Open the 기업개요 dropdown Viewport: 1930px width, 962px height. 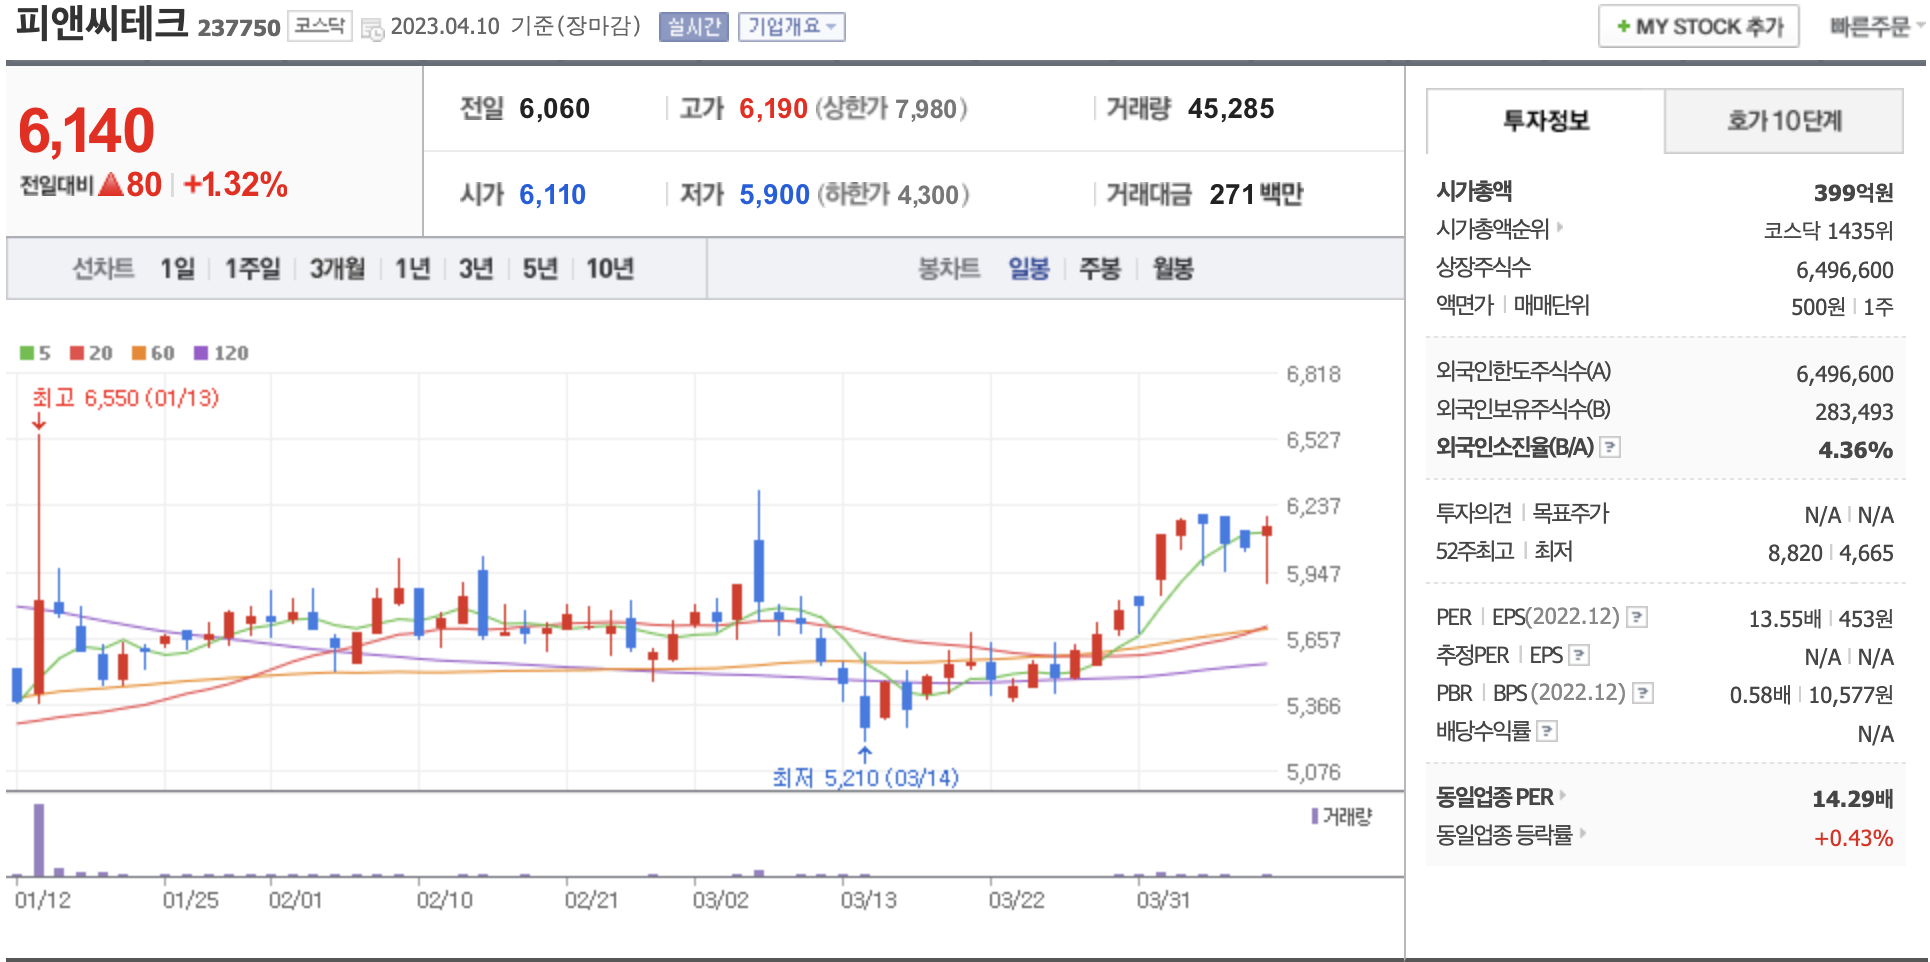(x=791, y=27)
